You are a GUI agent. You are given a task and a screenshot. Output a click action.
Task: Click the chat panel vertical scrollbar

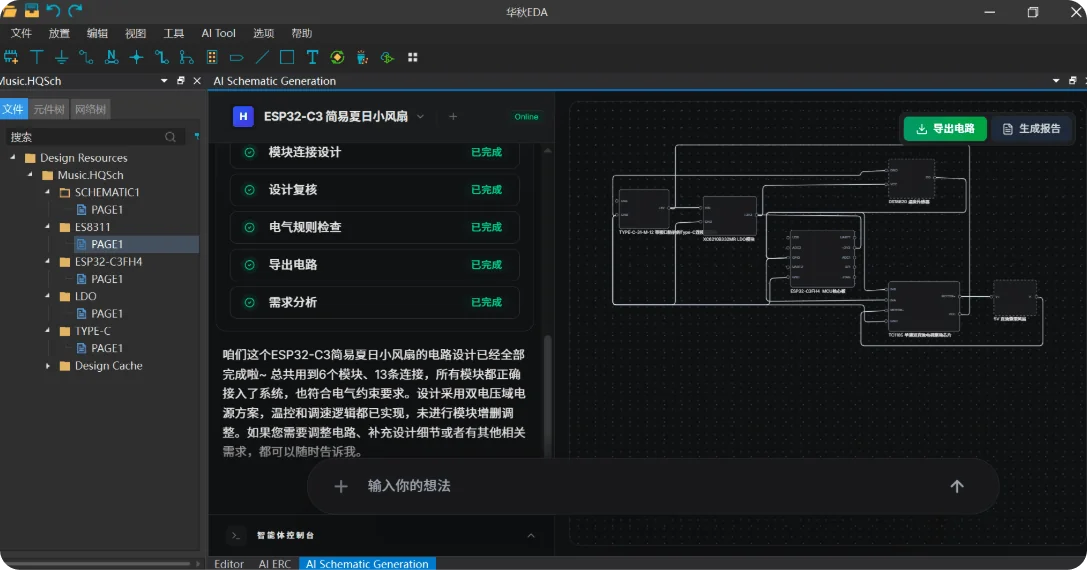coord(547,396)
